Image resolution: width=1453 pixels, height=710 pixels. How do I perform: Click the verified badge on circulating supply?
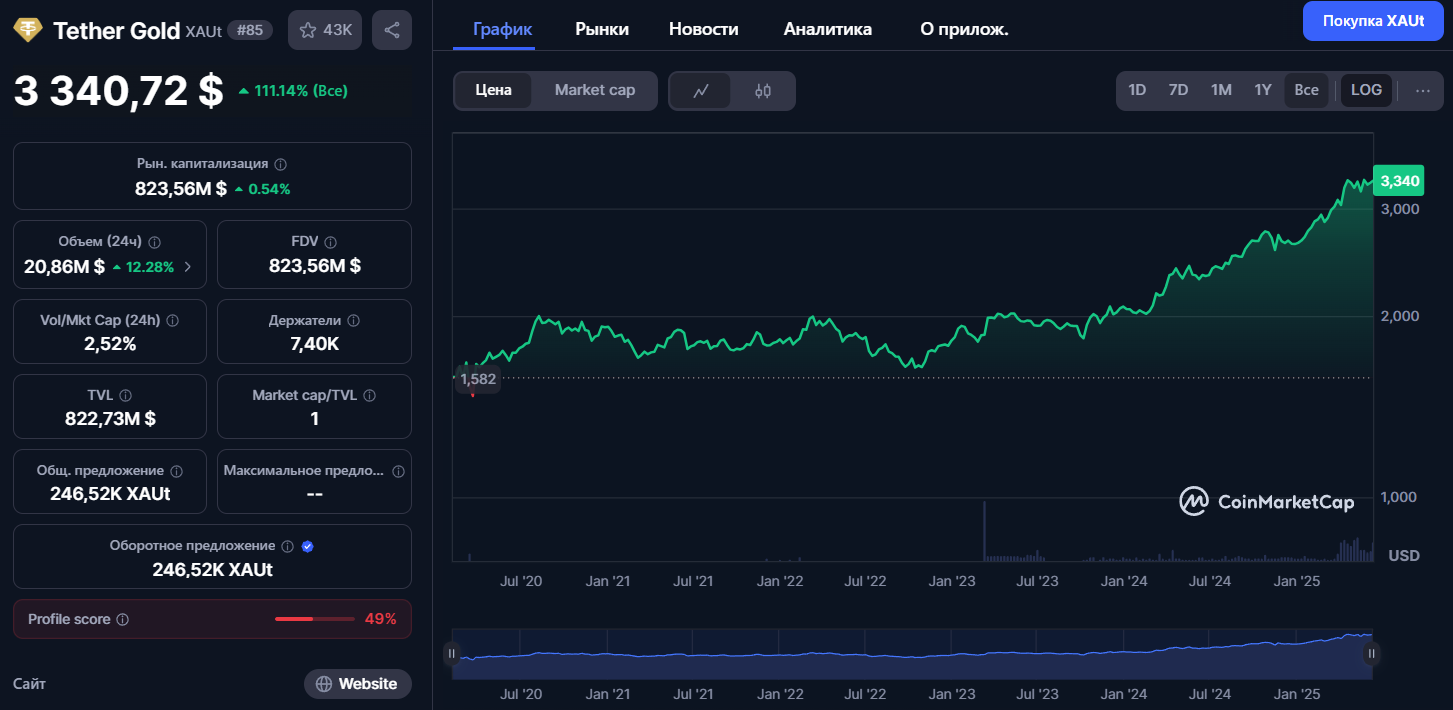point(308,547)
